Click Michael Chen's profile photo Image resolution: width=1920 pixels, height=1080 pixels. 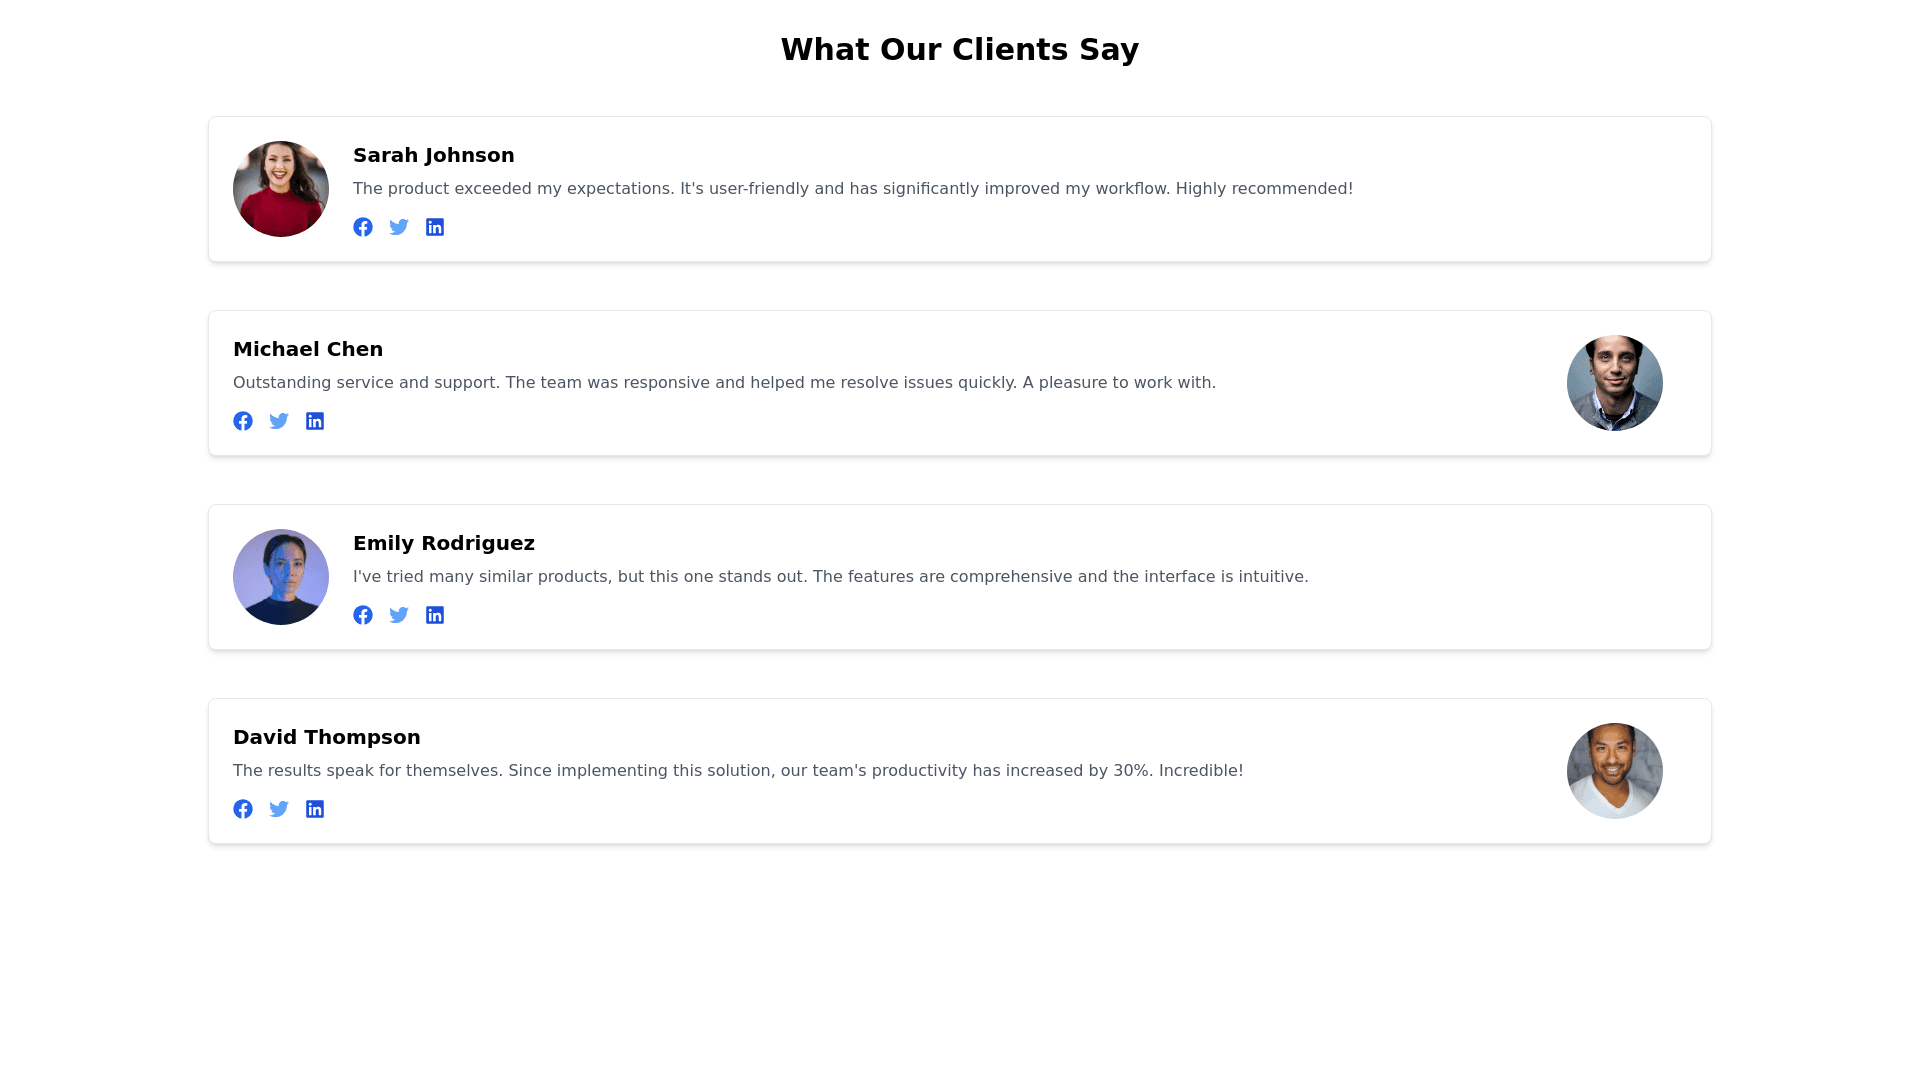pos(1614,383)
